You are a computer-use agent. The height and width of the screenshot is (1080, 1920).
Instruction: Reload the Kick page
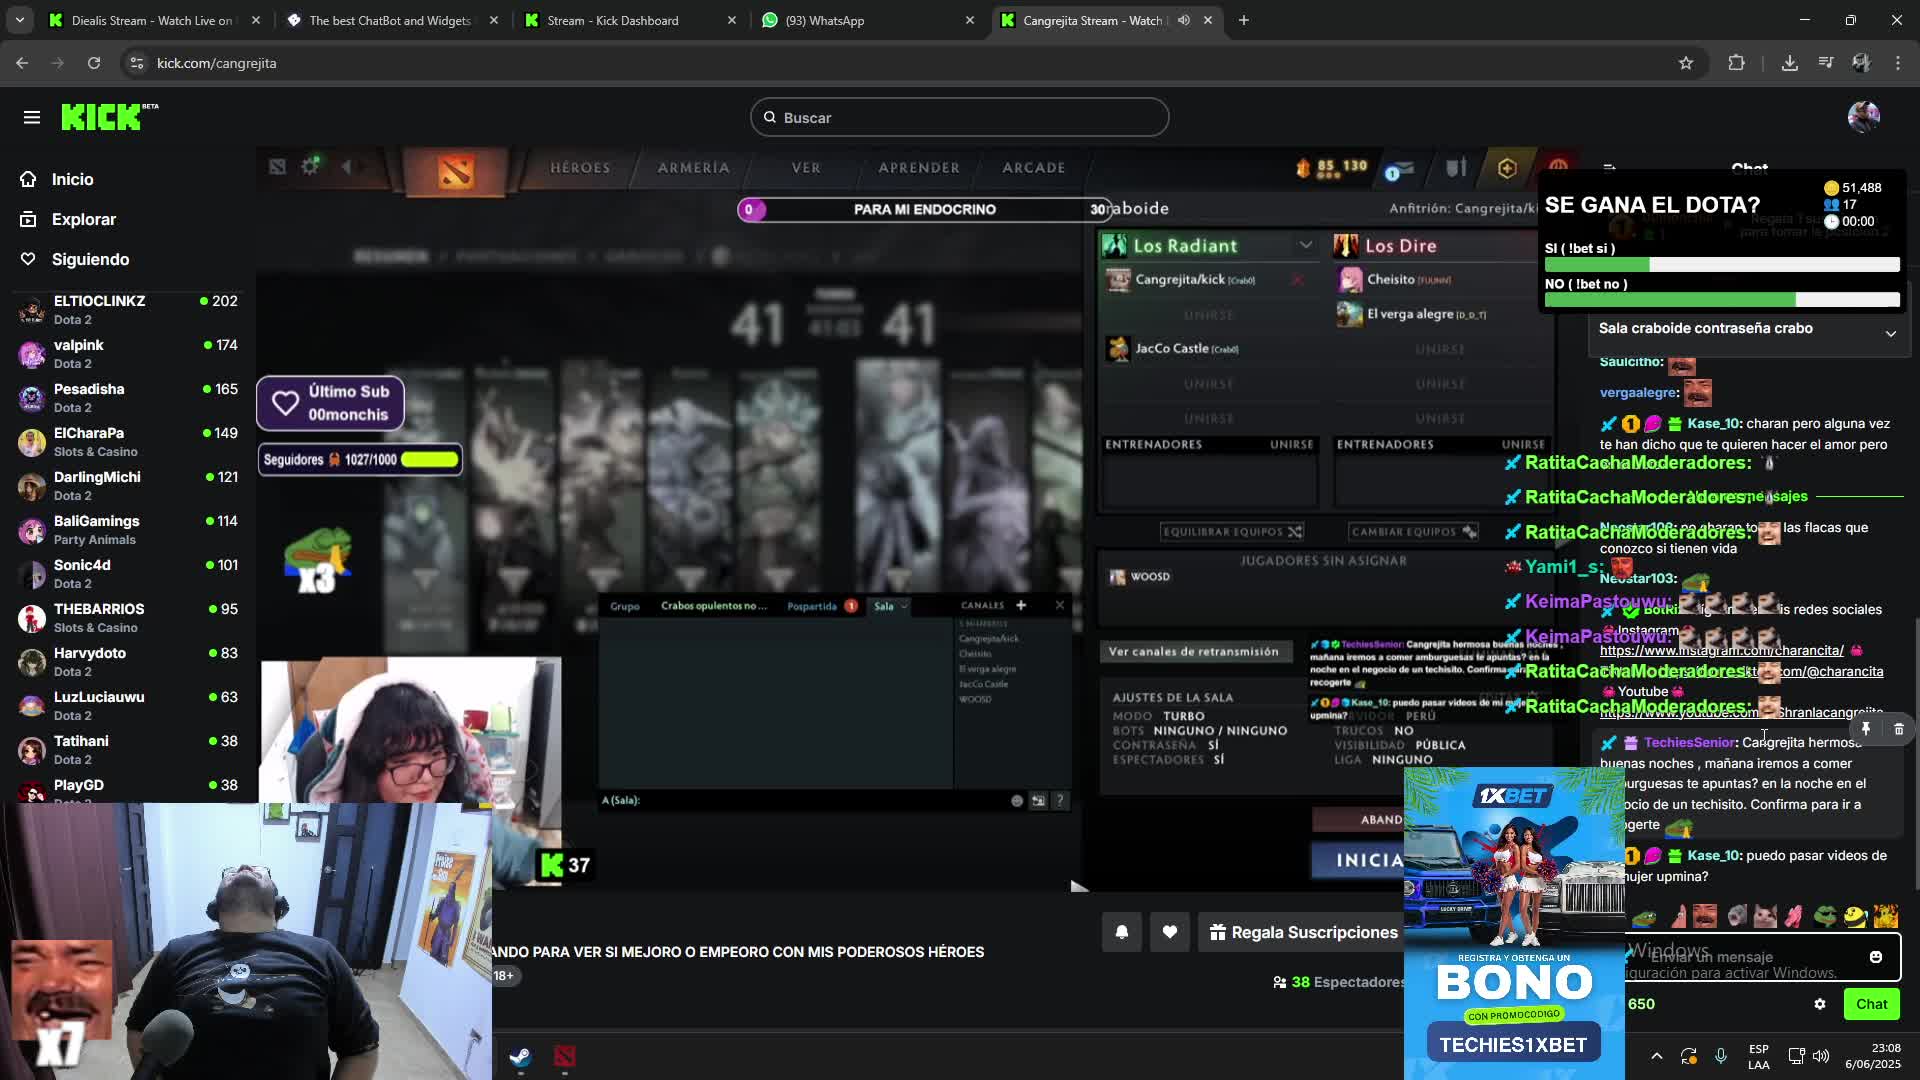pos(94,63)
